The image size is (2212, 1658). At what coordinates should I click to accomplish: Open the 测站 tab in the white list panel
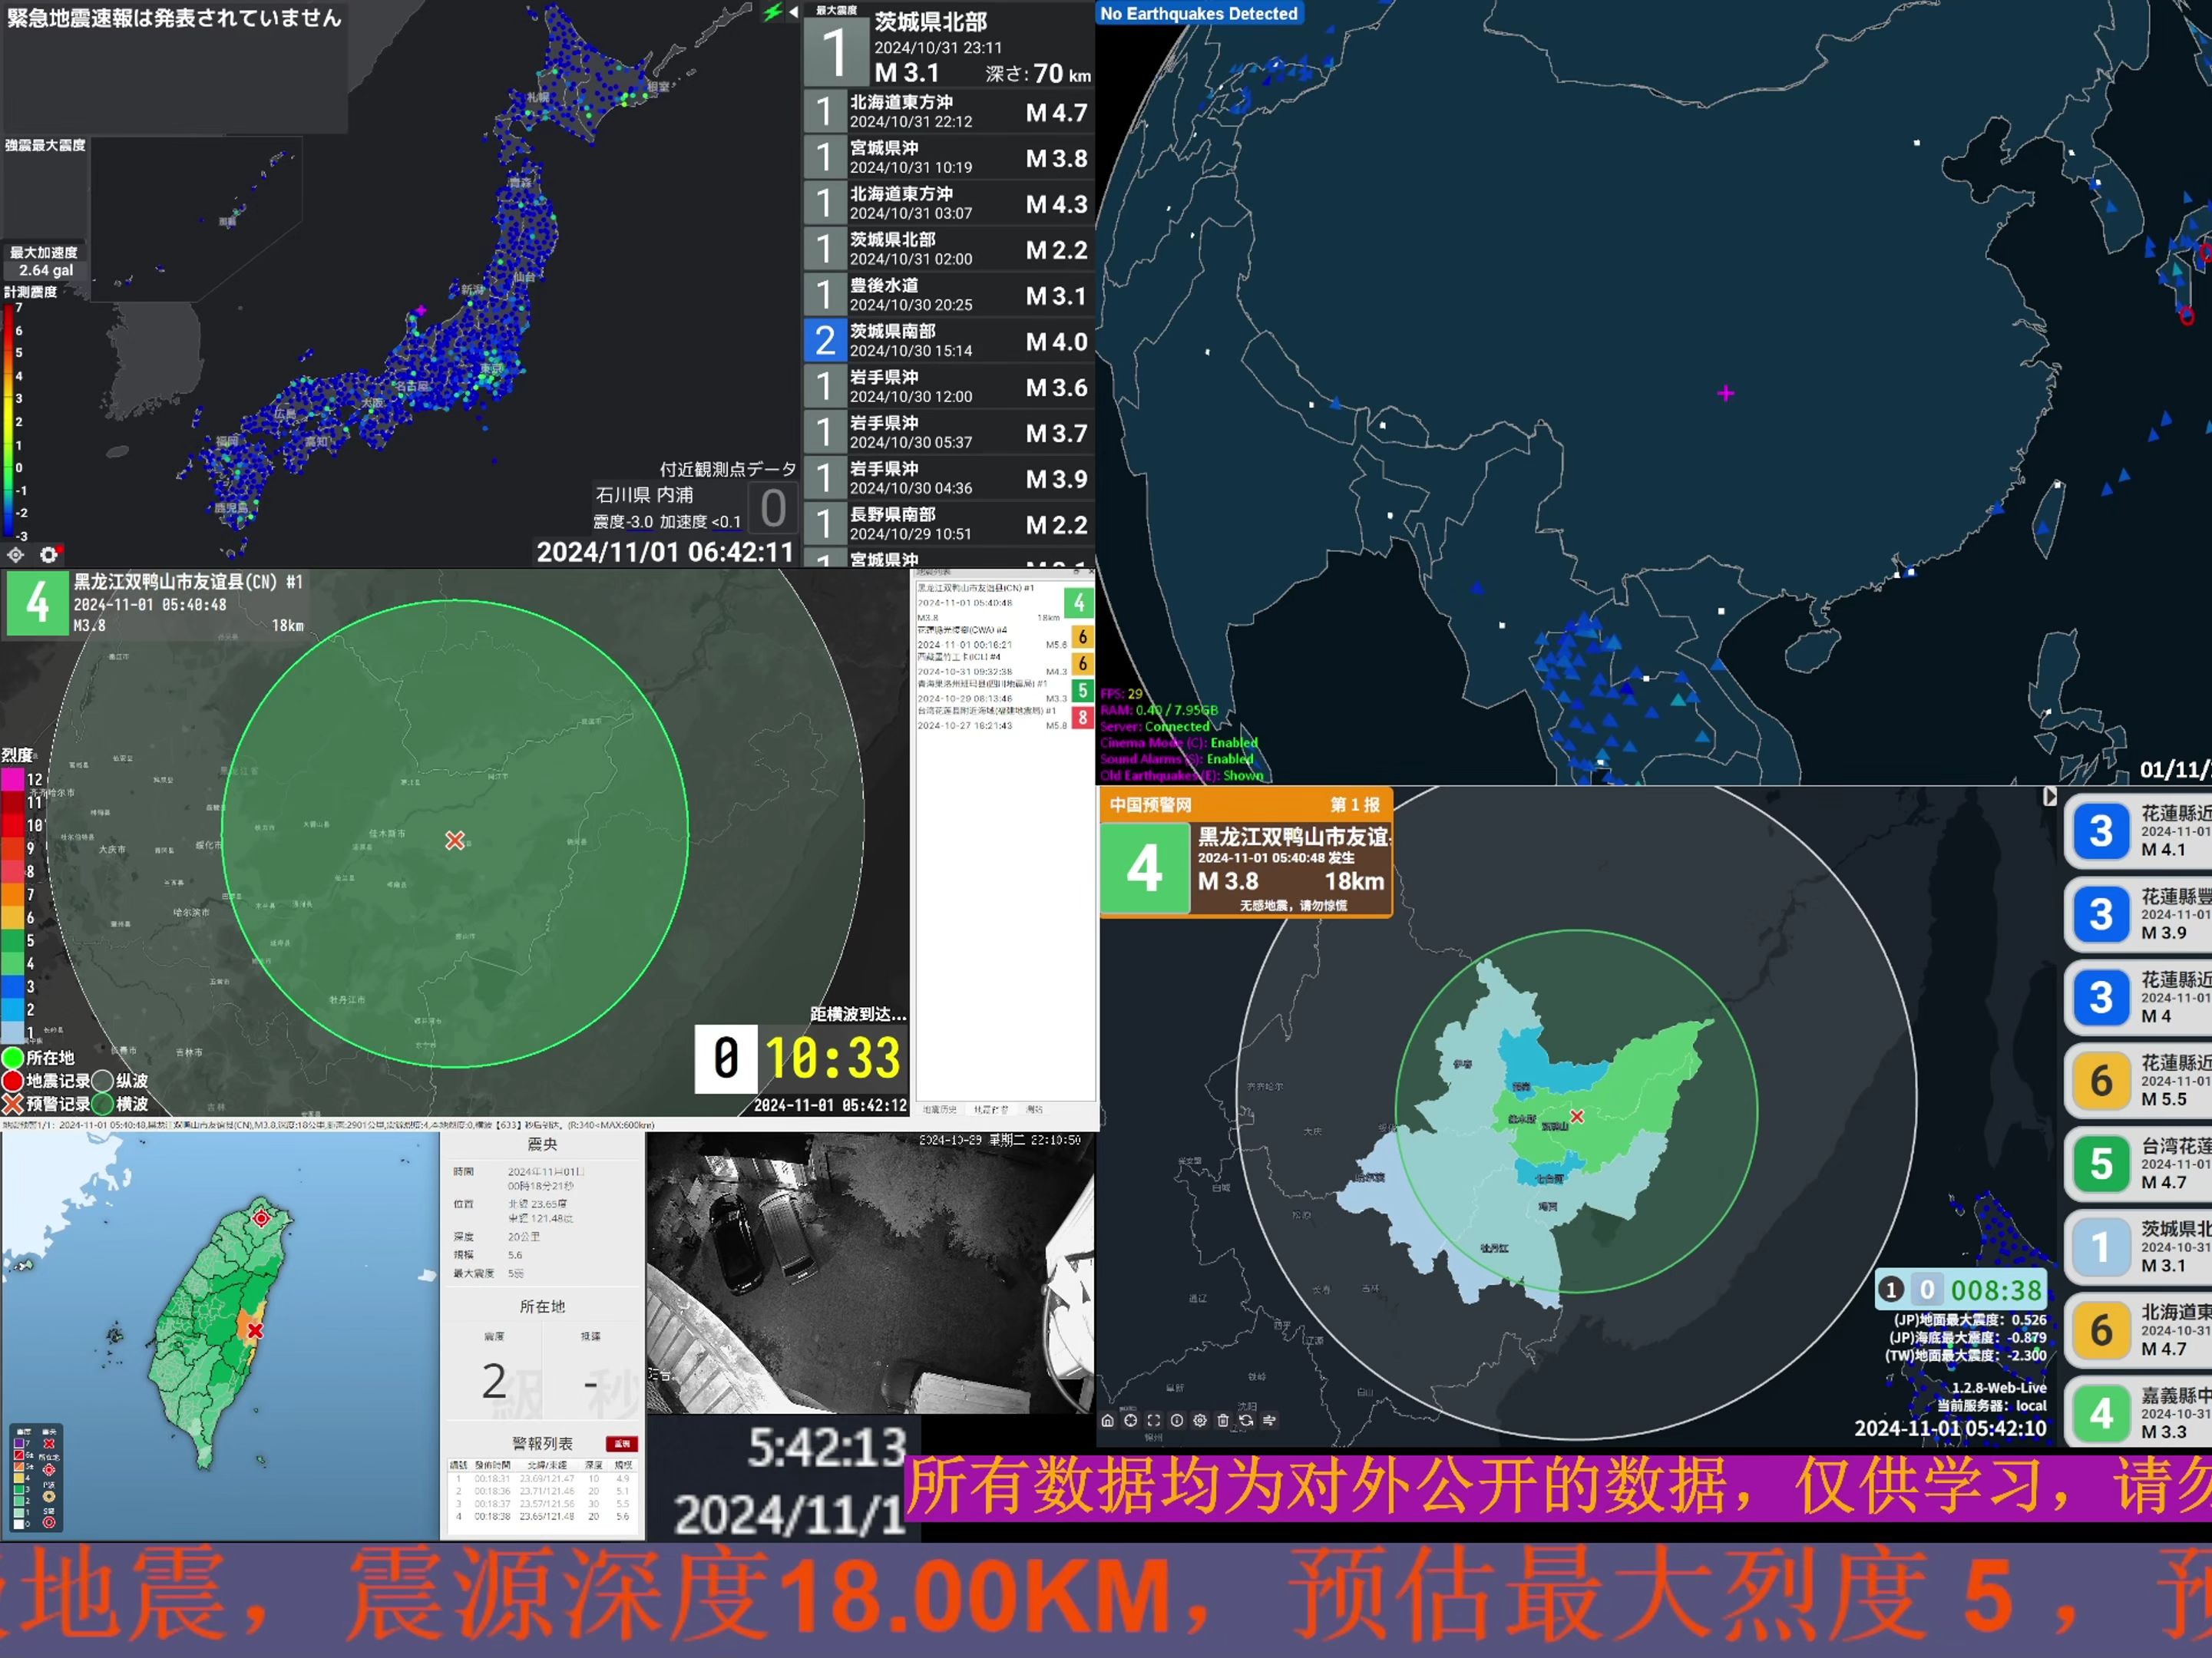pyautogui.click(x=1034, y=1109)
